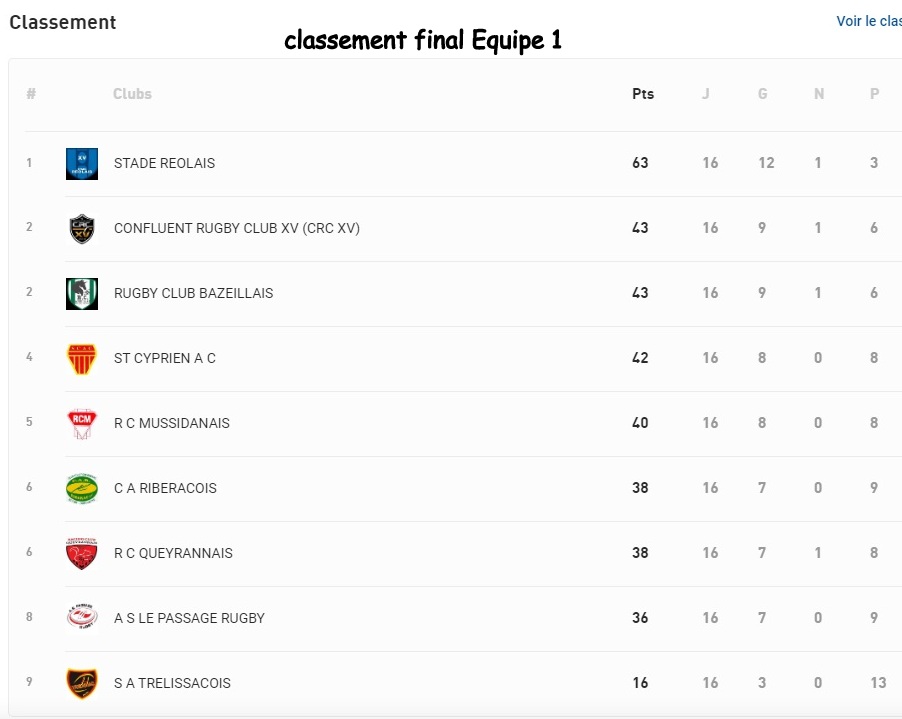Select the J column header
This screenshot has height=719, width=902.
tap(705, 94)
